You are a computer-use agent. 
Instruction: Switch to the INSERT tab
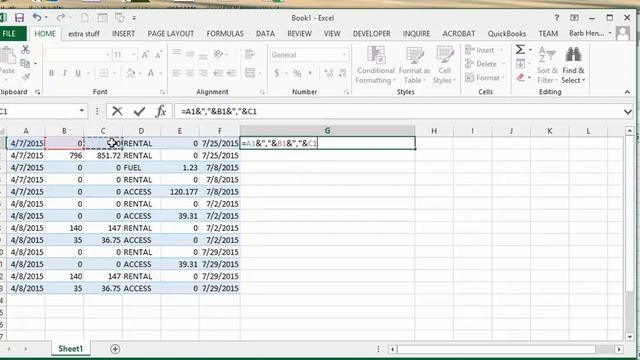pos(123,33)
